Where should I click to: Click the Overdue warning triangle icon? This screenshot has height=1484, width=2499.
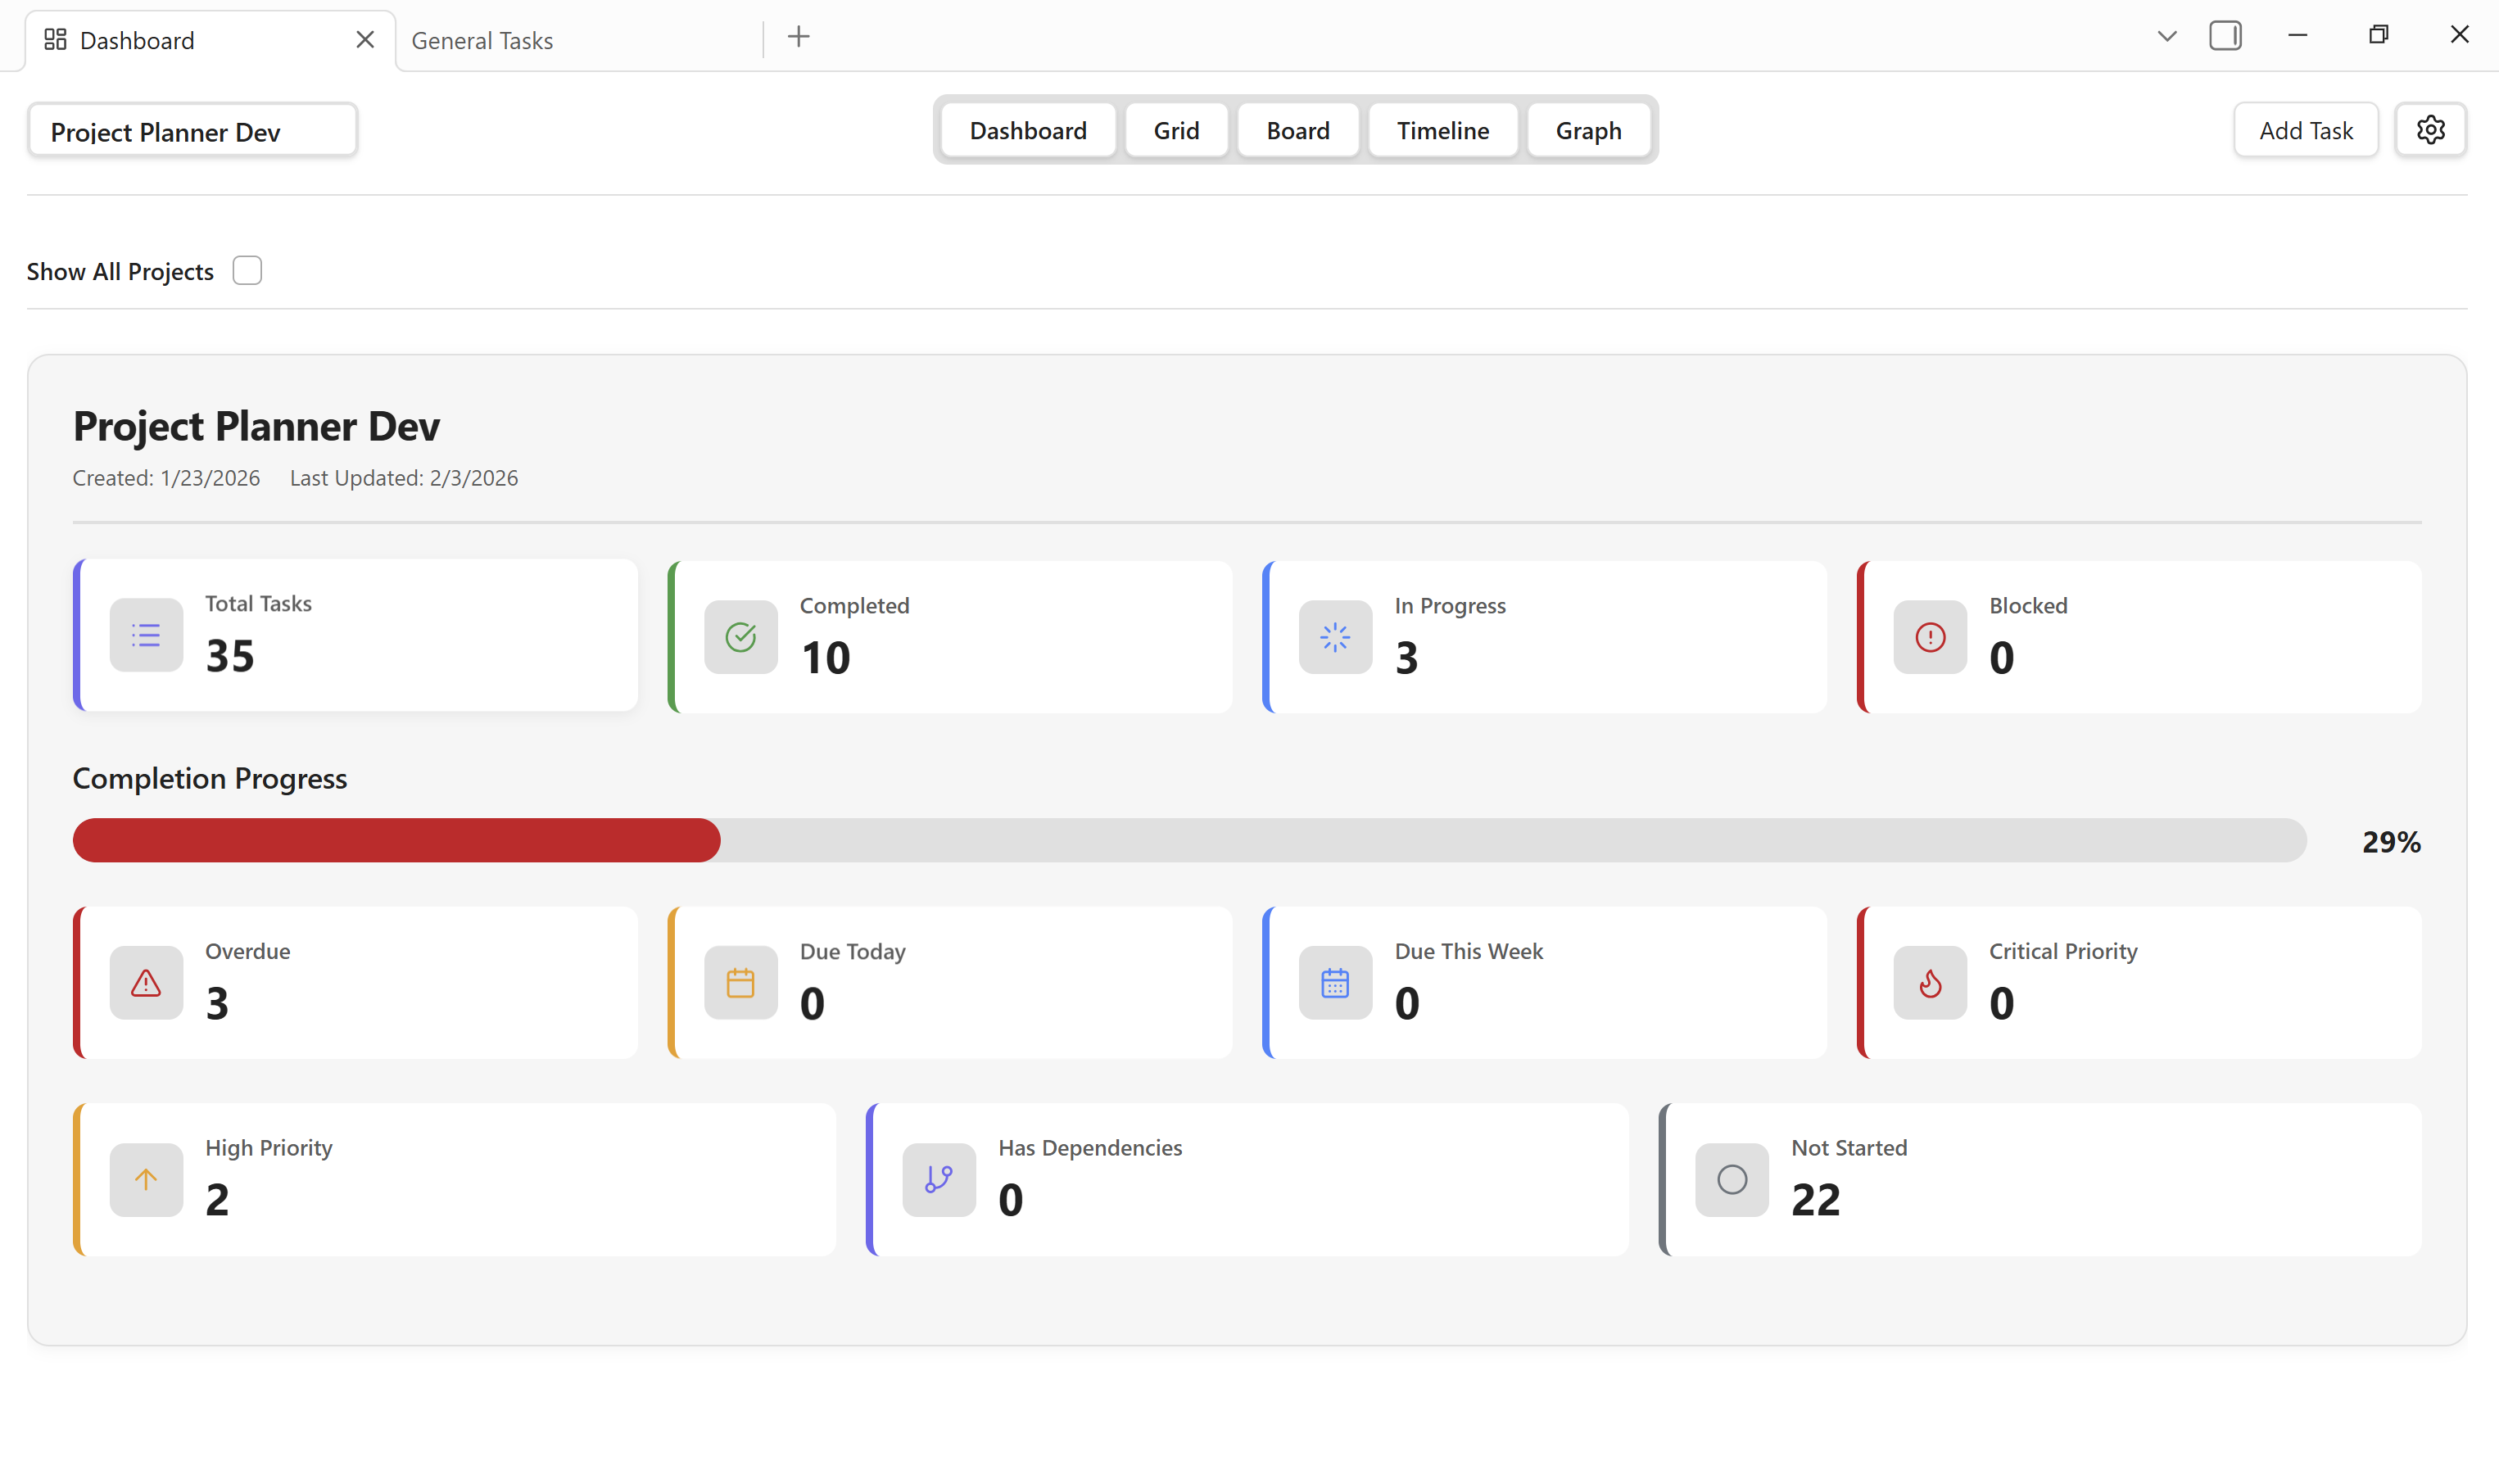click(x=146, y=983)
